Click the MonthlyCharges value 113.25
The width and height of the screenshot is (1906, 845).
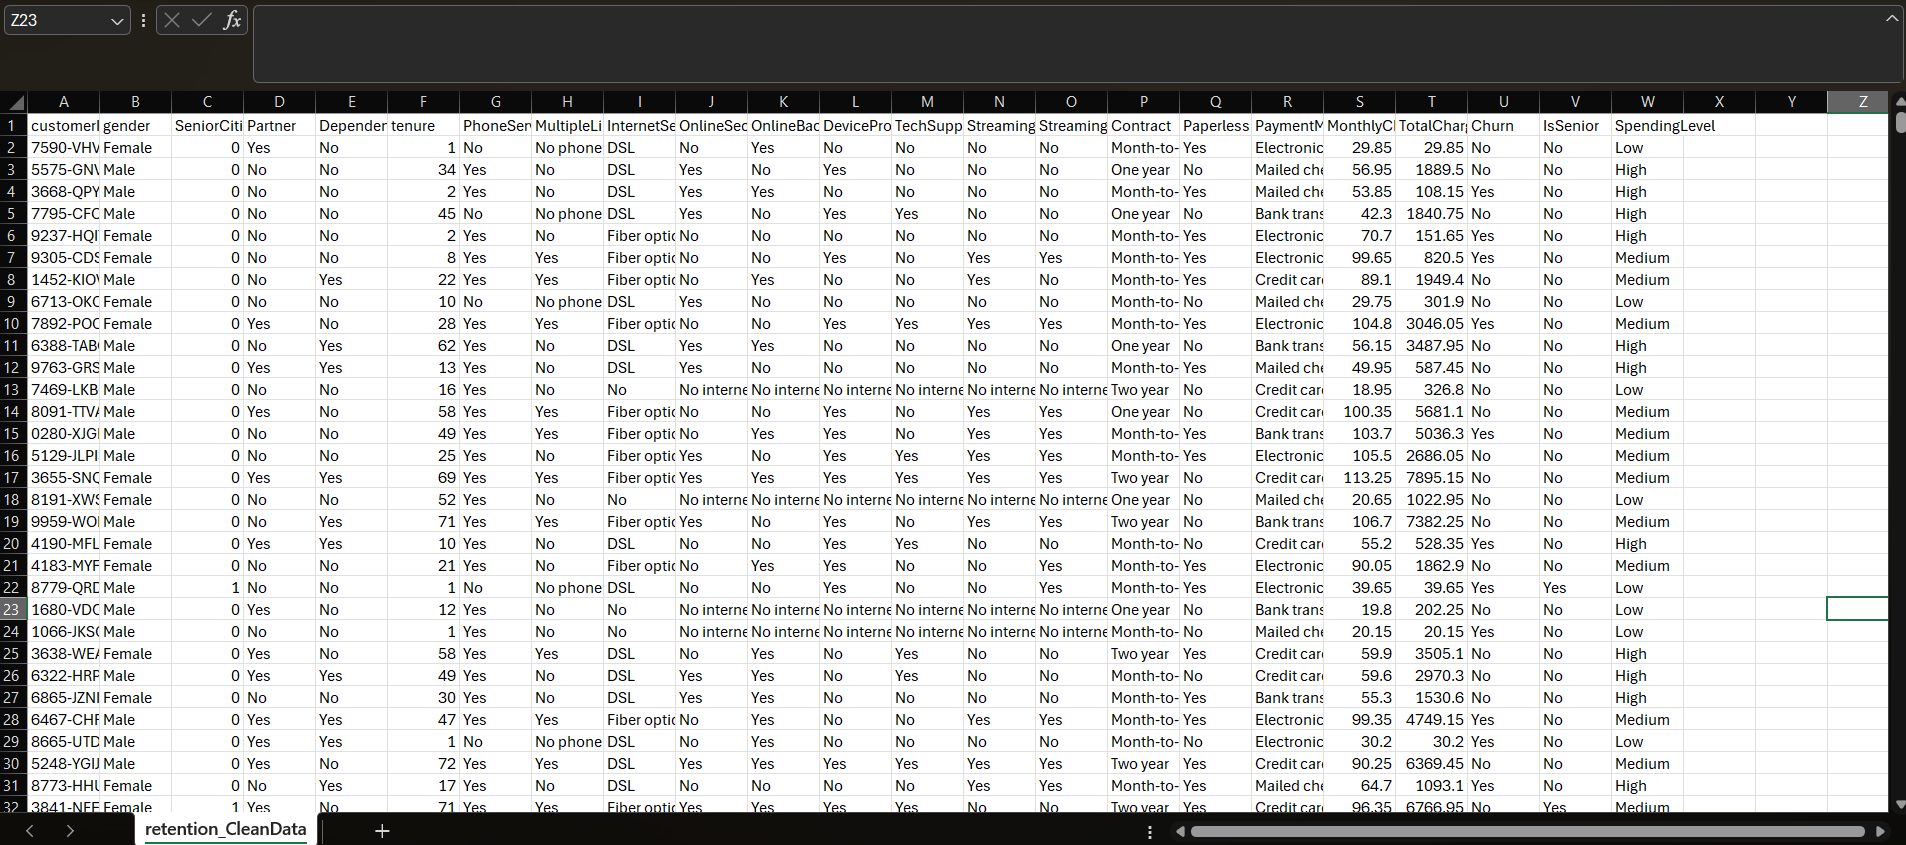tap(1360, 478)
